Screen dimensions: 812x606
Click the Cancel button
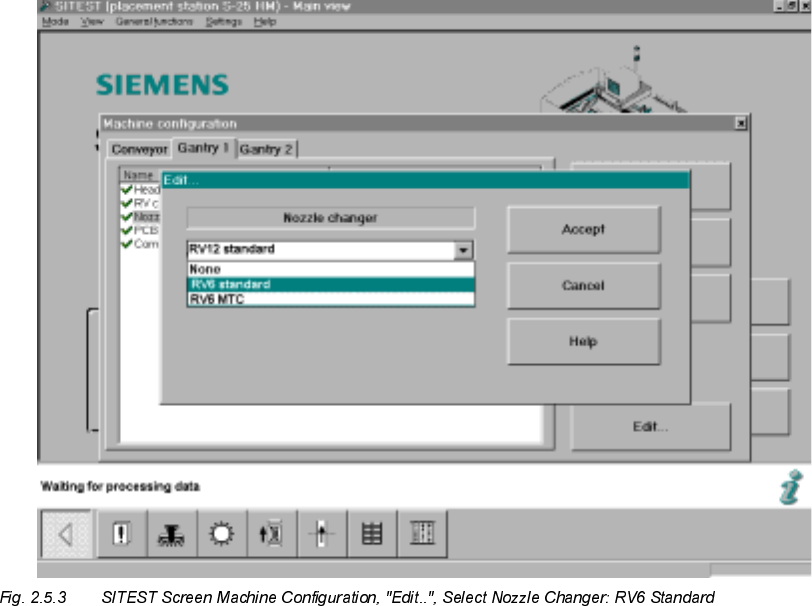pyautogui.click(x=584, y=285)
